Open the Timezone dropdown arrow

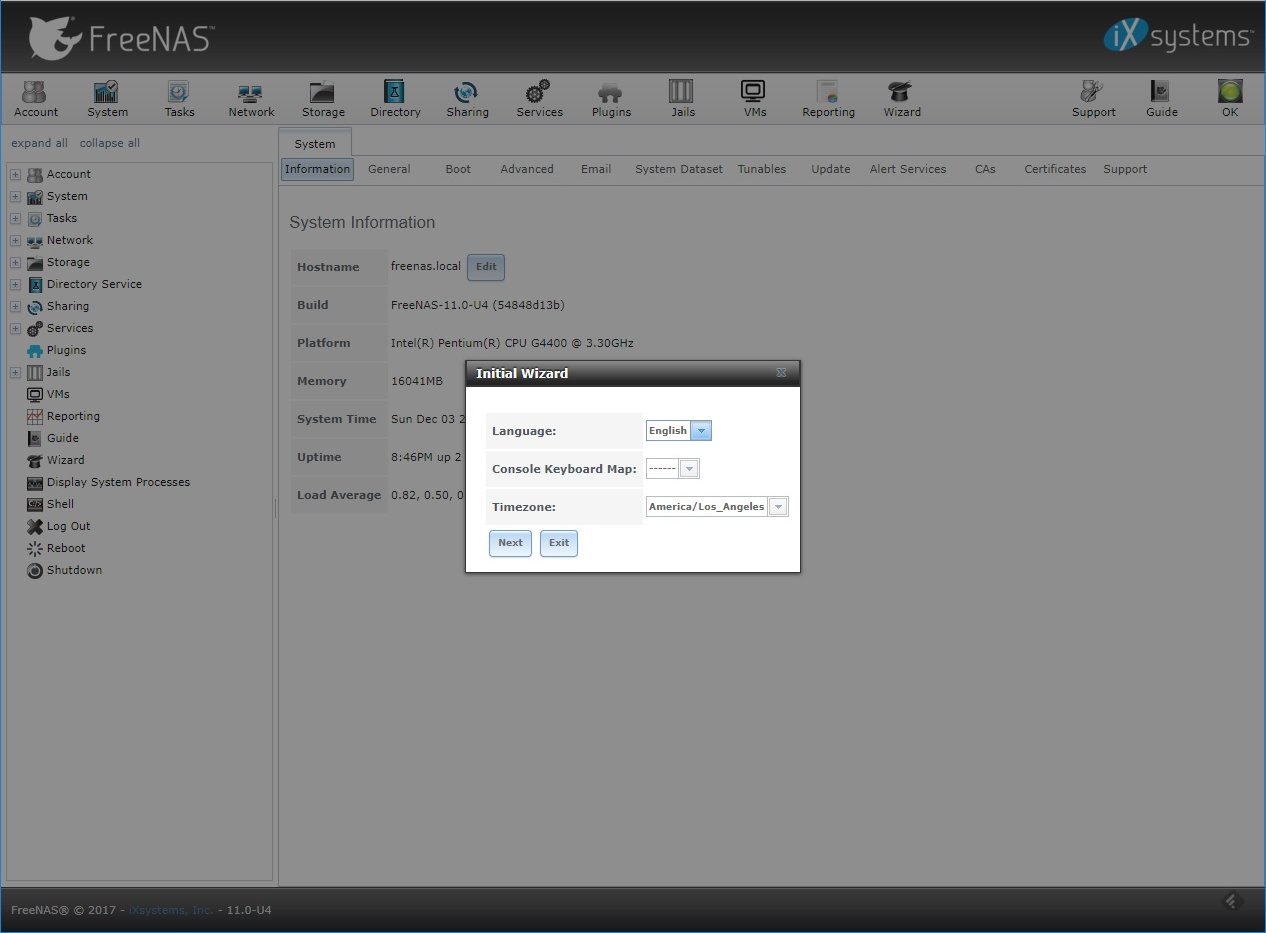(x=778, y=507)
